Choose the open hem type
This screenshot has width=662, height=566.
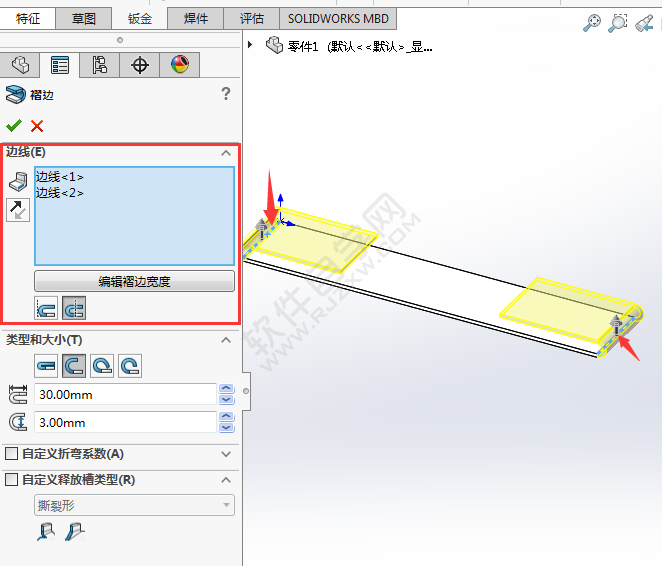coord(74,366)
